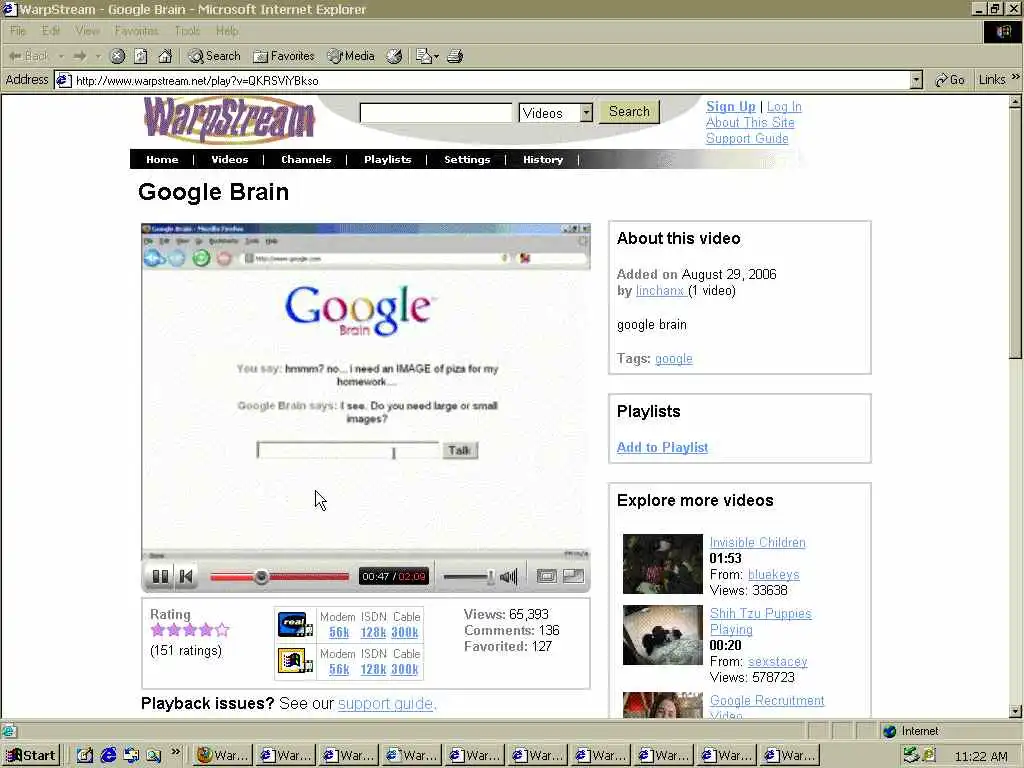1024x768 pixels.
Task: Open uploader linchanx profile link
Action: coord(660,291)
